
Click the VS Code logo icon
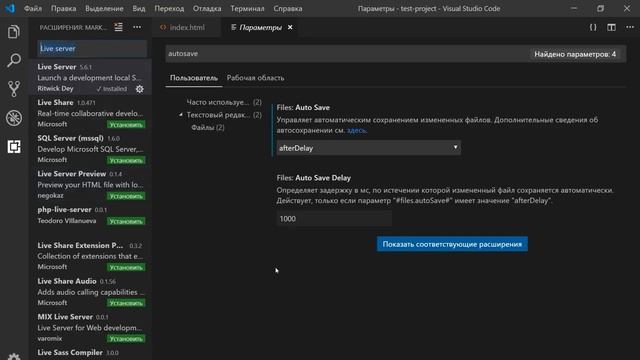click(10, 8)
